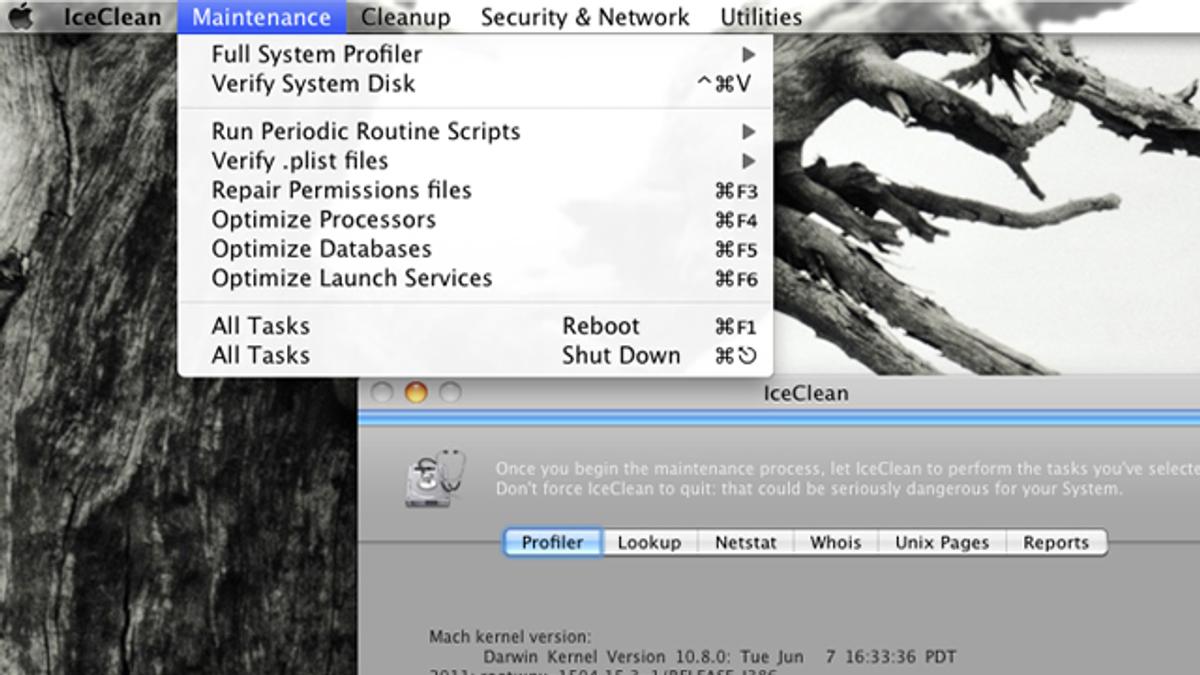
Task: Click the IceClean disk stethoscope icon
Action: coord(435,477)
